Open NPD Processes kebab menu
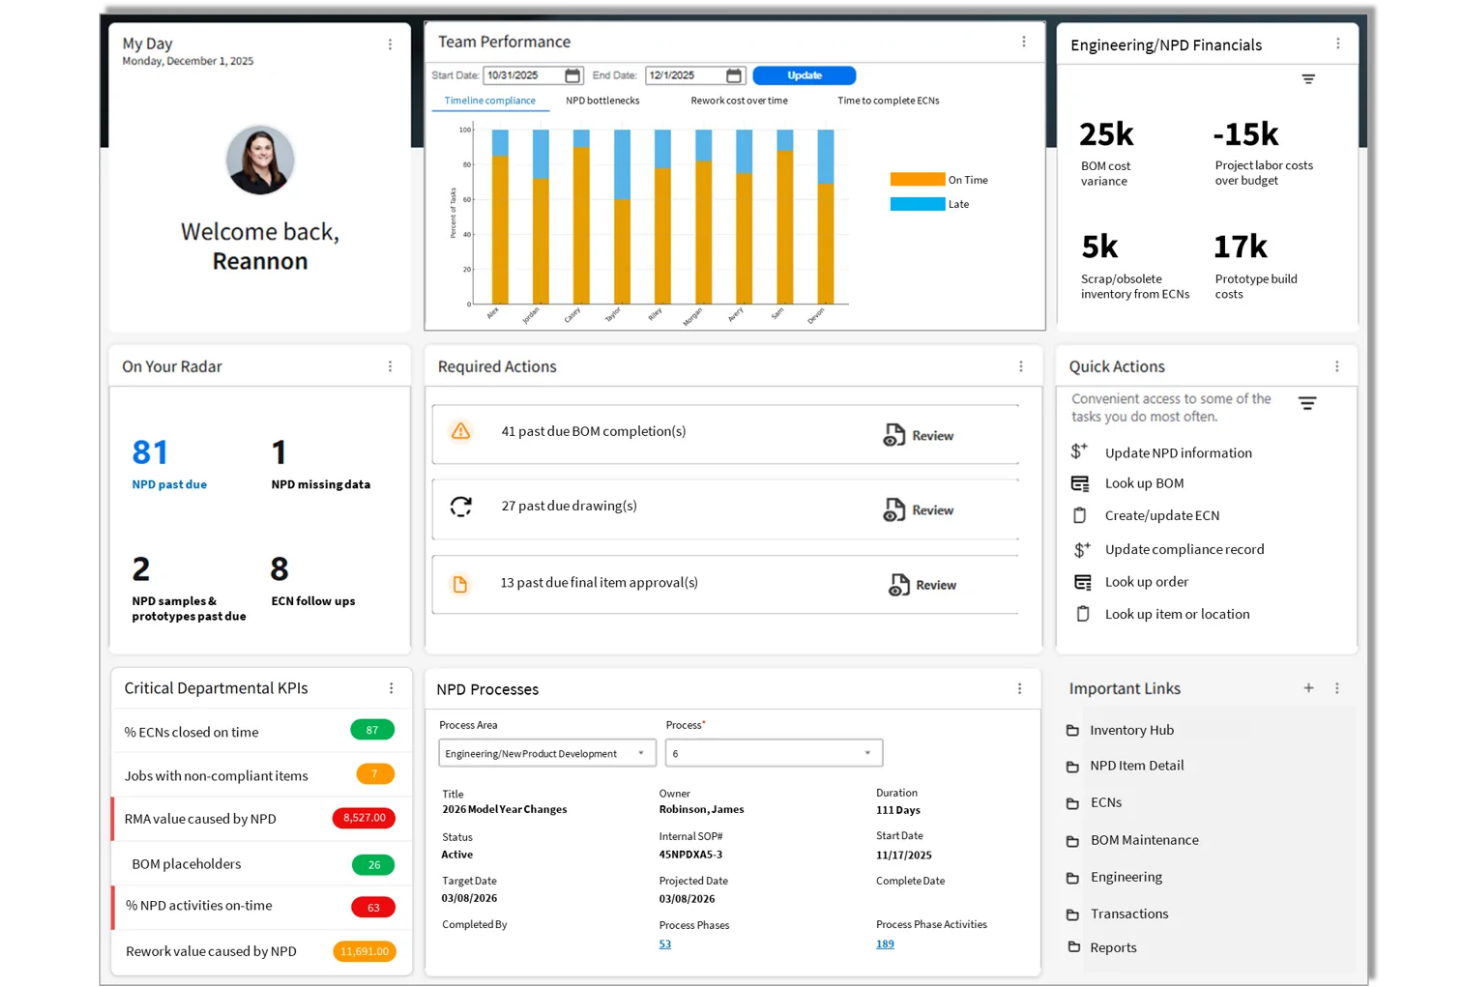 [1020, 689]
